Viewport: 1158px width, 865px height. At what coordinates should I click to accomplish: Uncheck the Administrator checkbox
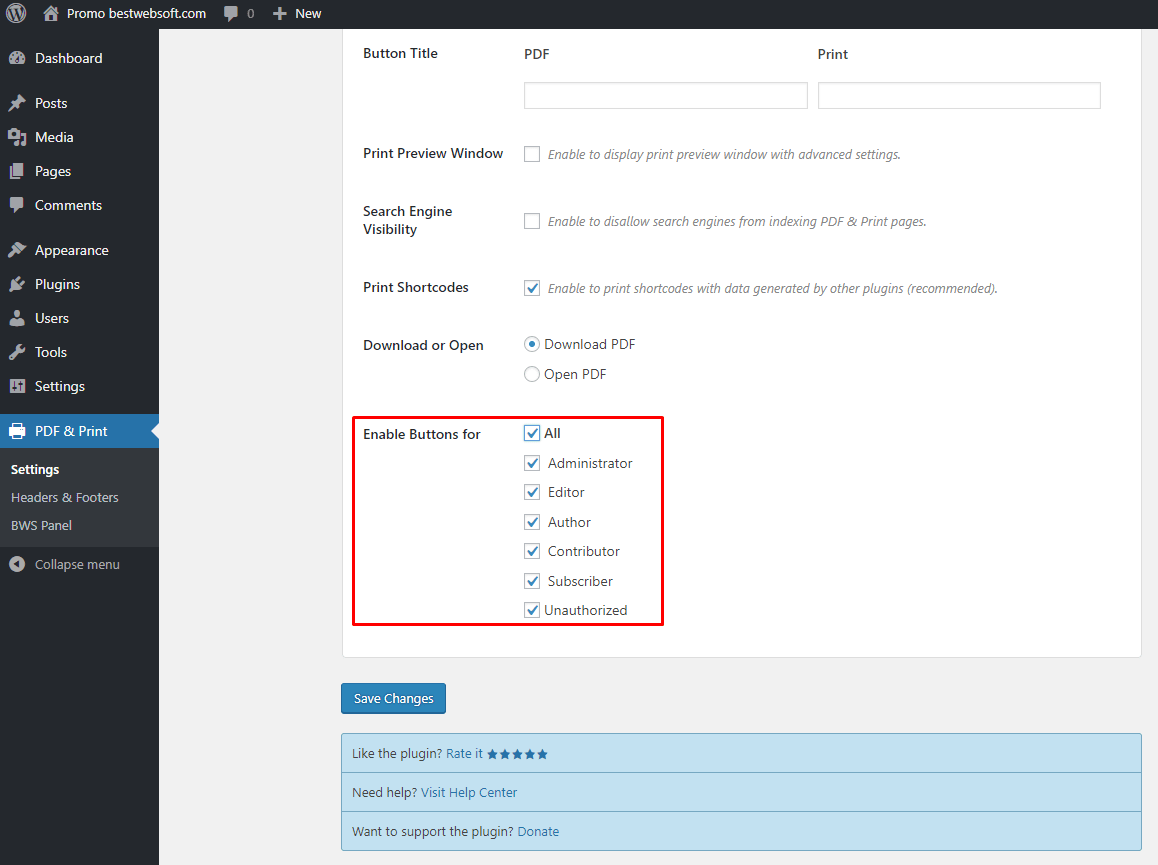pyautogui.click(x=532, y=463)
